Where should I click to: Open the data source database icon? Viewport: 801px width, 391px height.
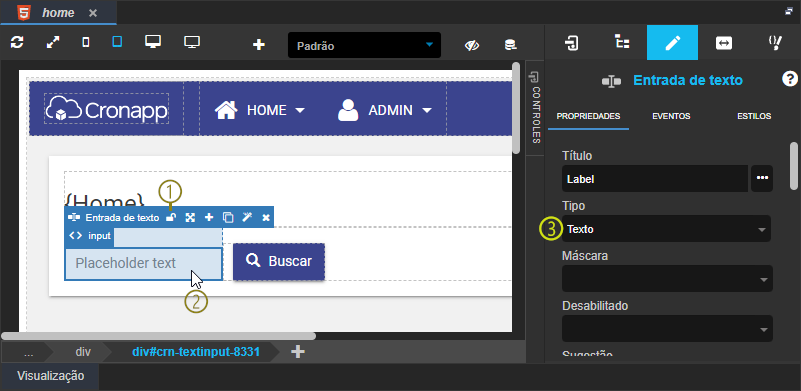[x=510, y=45]
